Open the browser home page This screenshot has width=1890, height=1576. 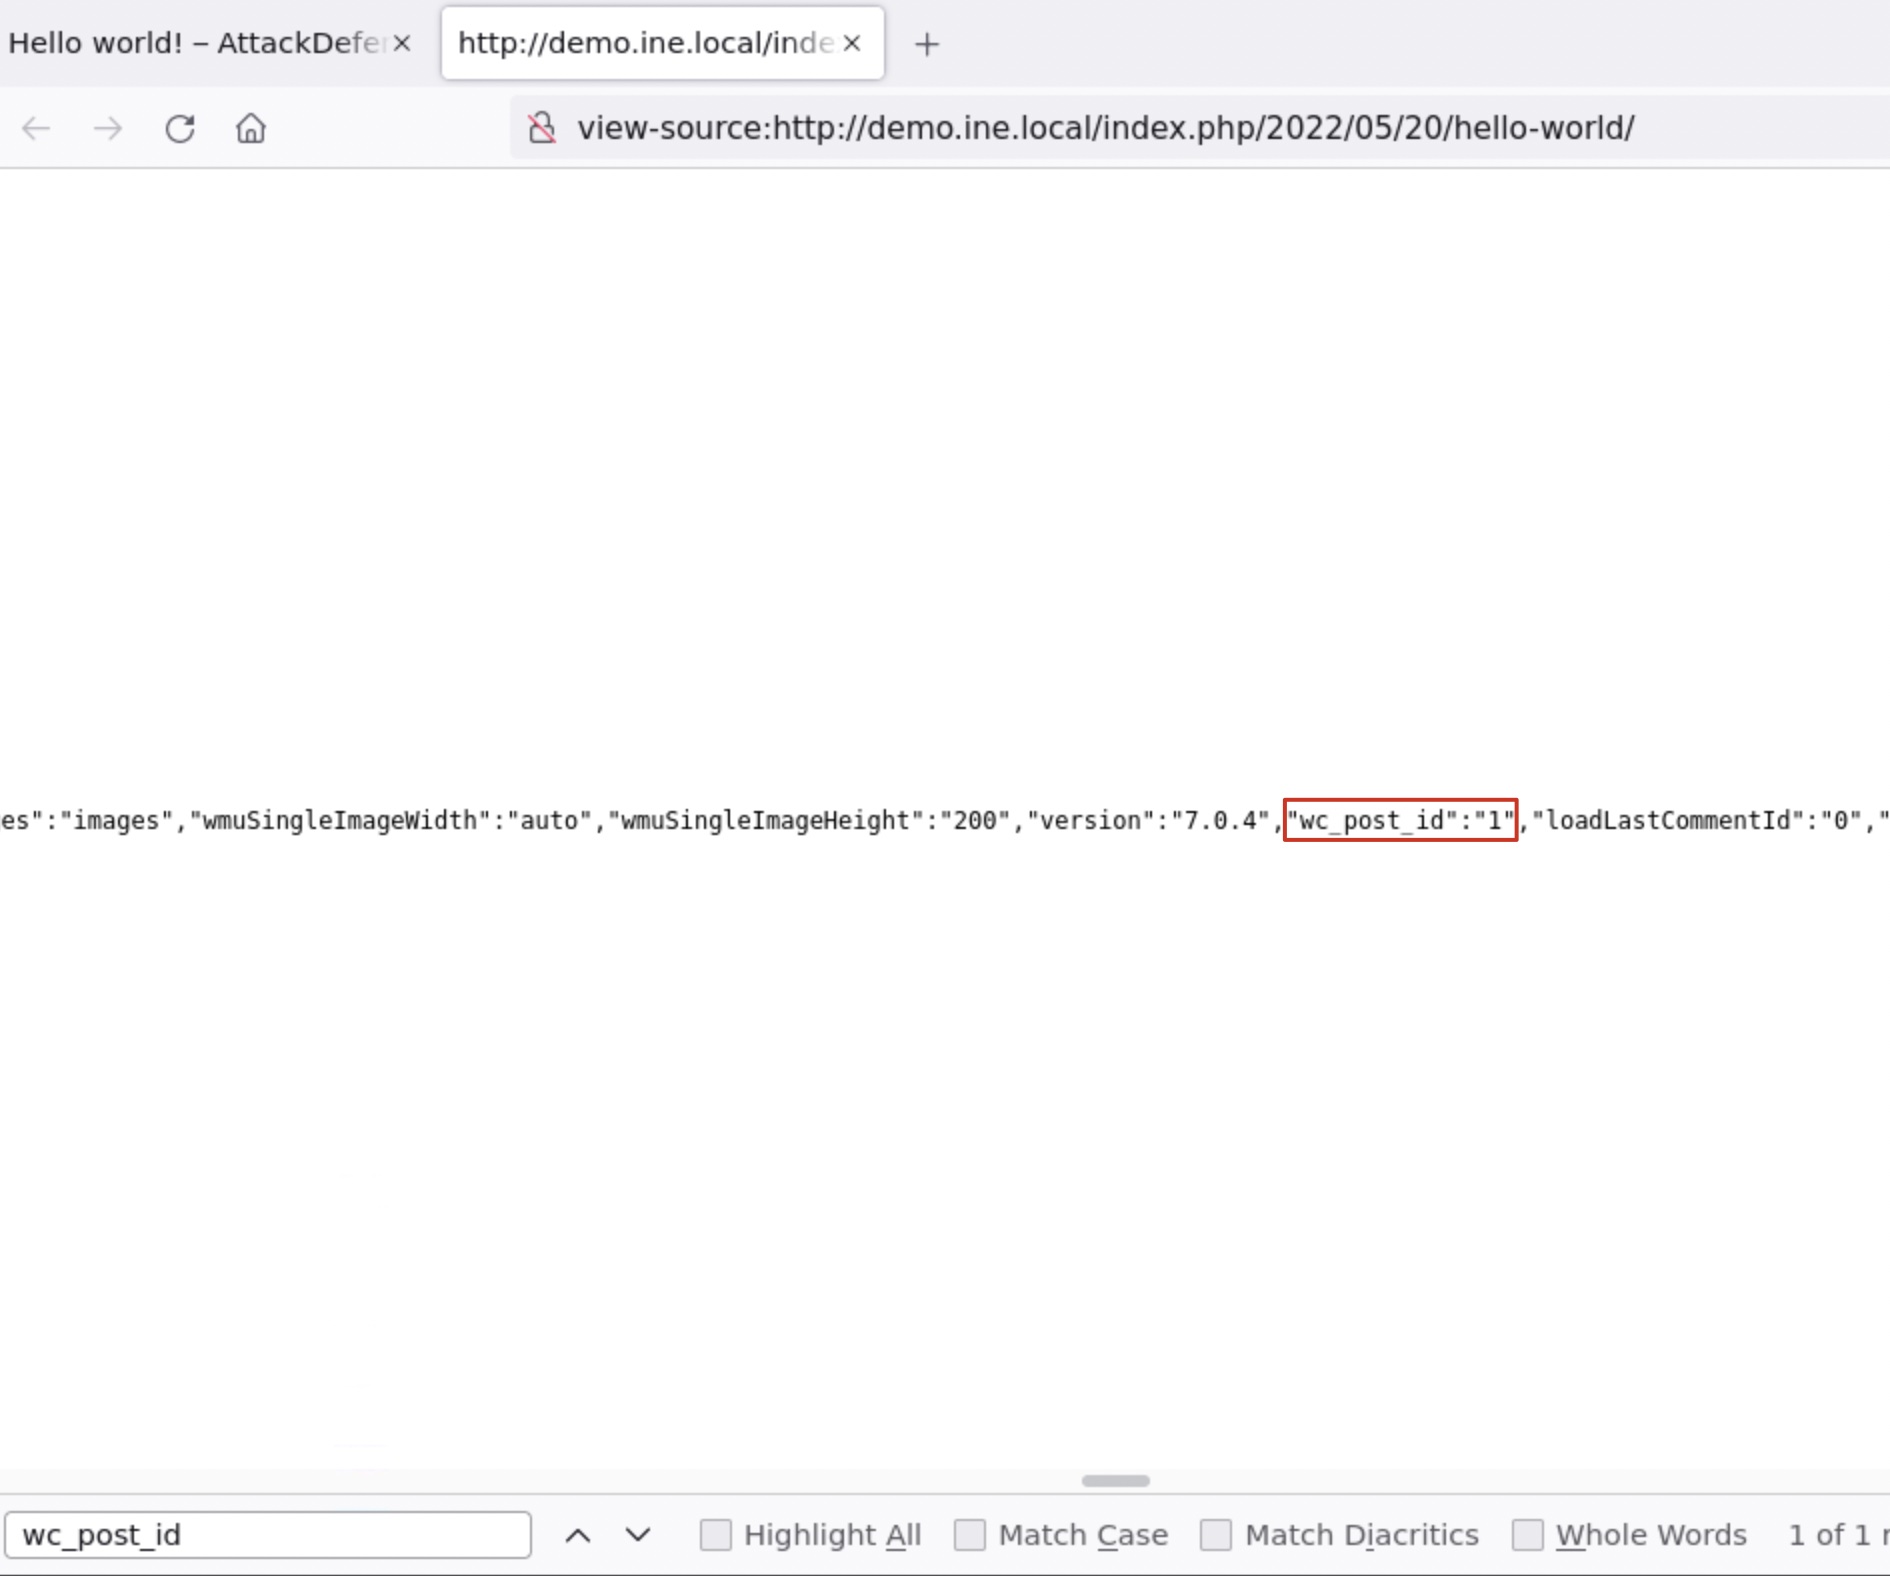[x=251, y=128]
